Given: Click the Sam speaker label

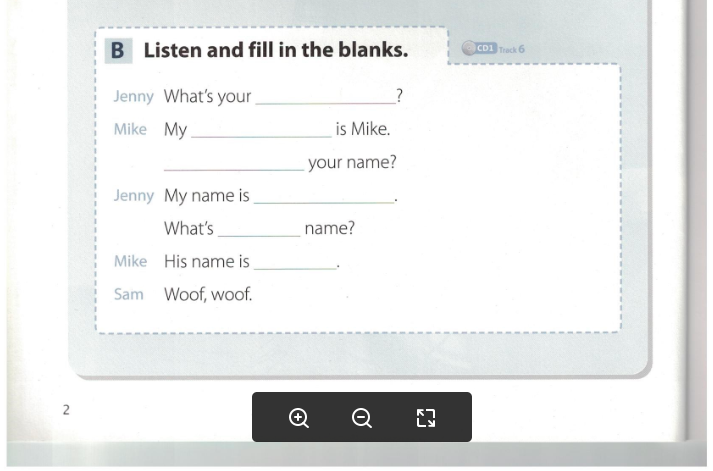Looking at the screenshot, I should tap(128, 294).
